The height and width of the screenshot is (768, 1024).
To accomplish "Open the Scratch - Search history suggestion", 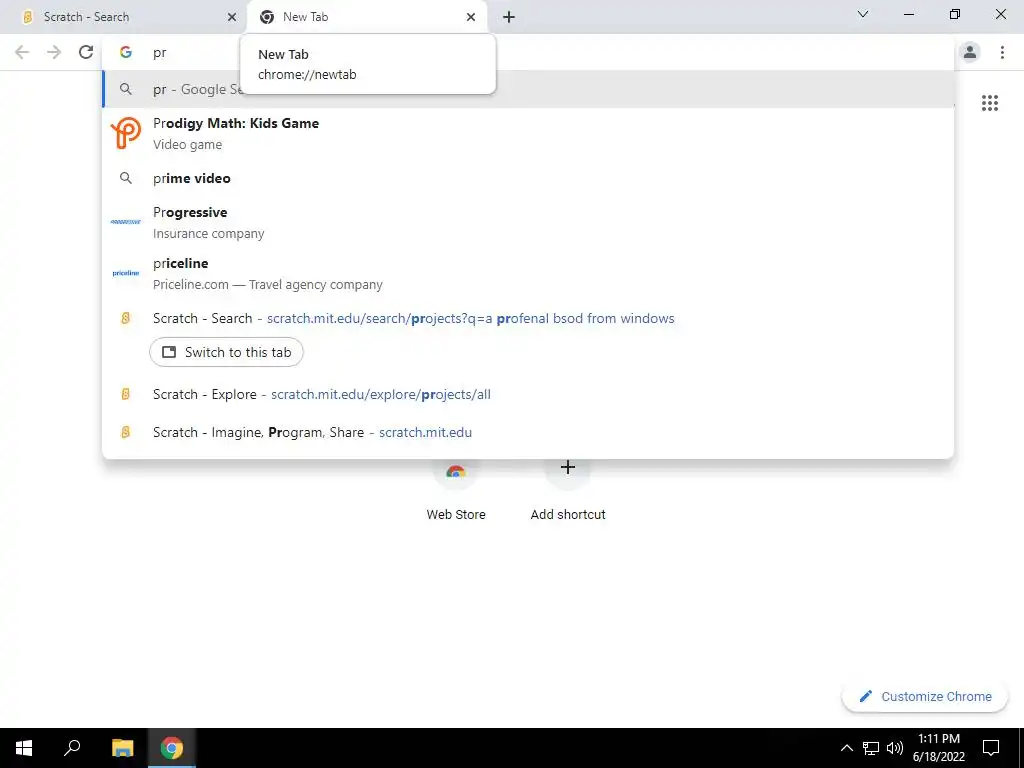I will 528,318.
